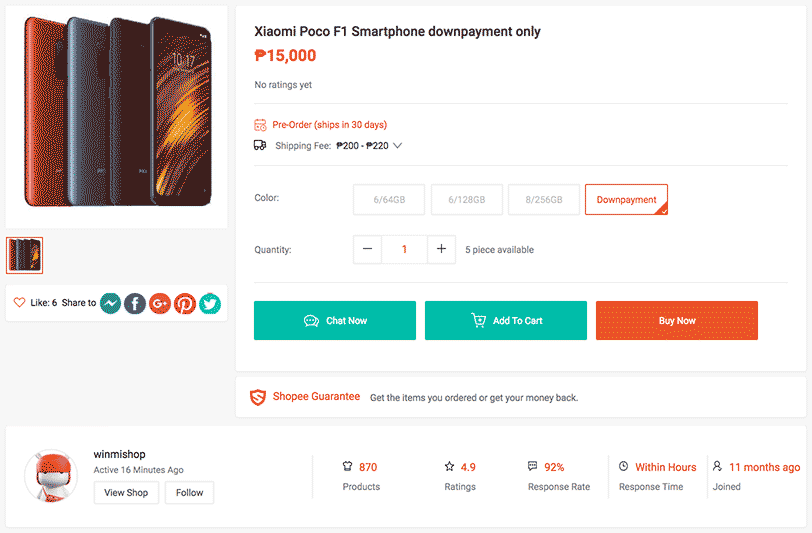Decrease quantity with minus button
The width and height of the screenshot is (812, 533).
click(367, 249)
